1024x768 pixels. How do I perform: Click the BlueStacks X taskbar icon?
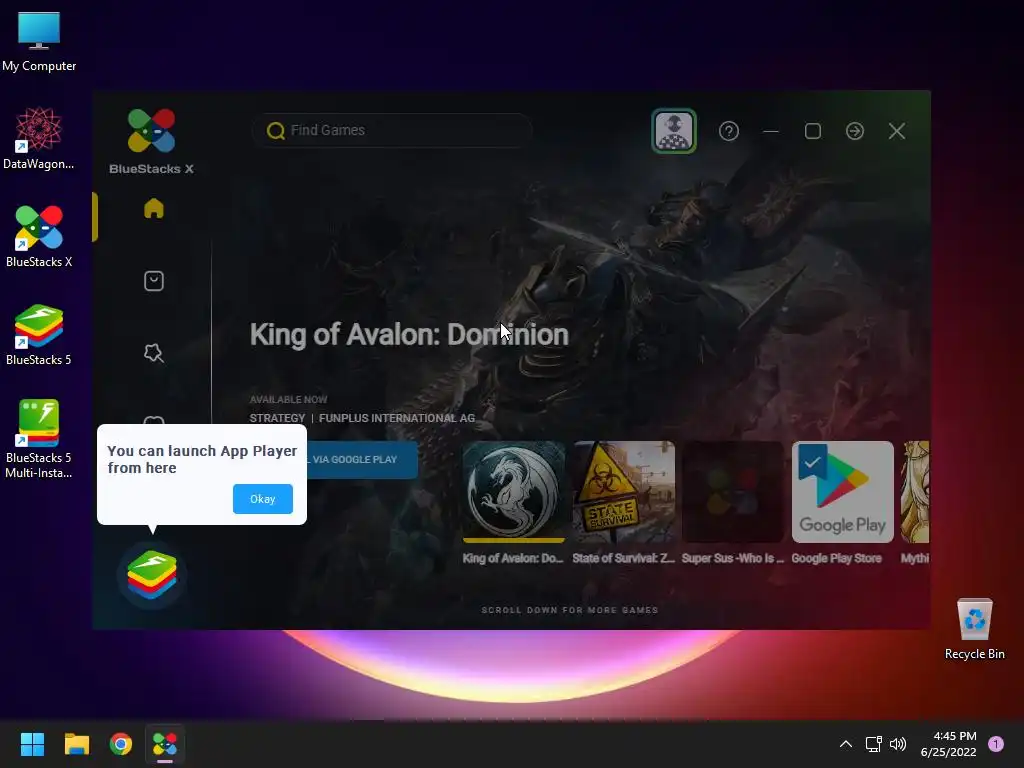pos(165,744)
